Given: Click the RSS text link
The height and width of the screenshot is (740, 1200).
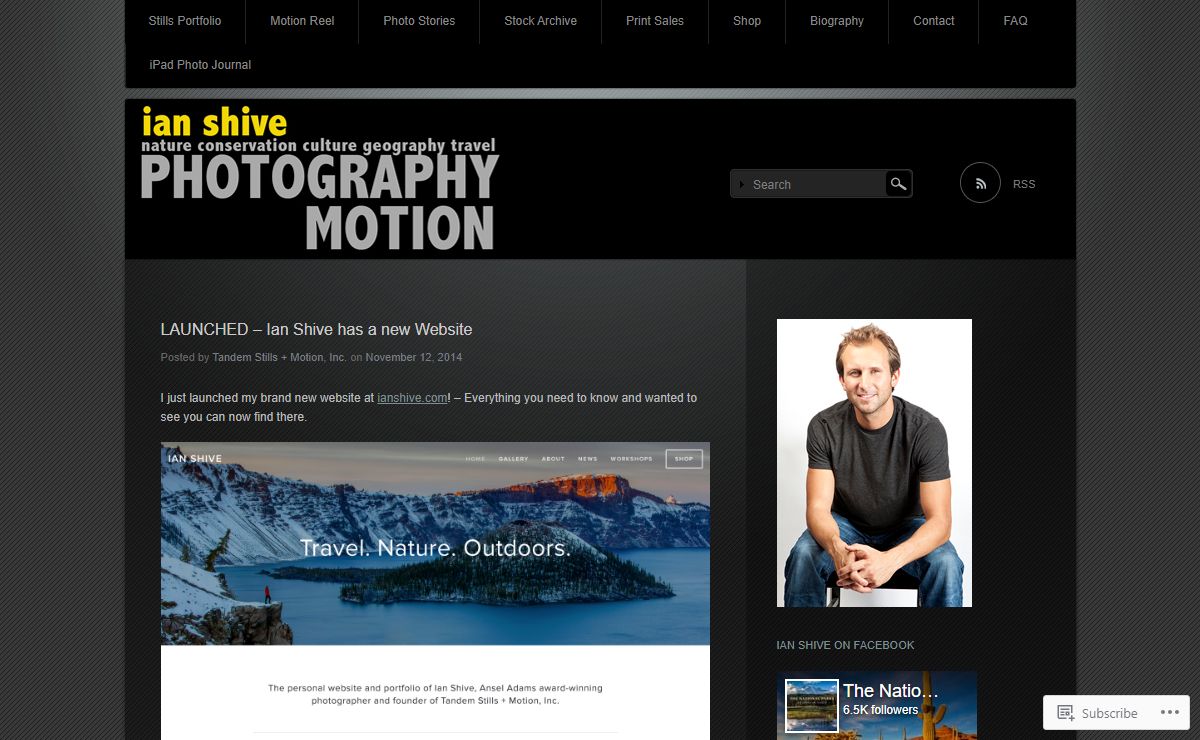Looking at the screenshot, I should (x=1024, y=184).
